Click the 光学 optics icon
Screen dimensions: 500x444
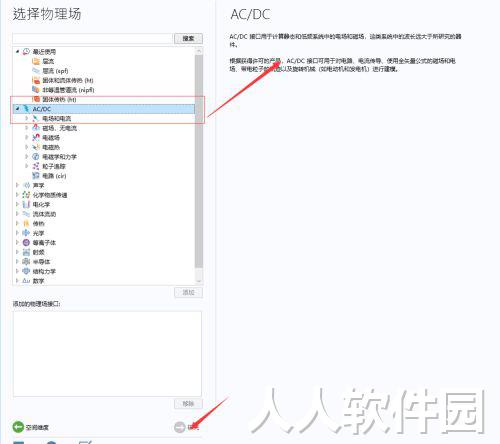tap(26, 233)
